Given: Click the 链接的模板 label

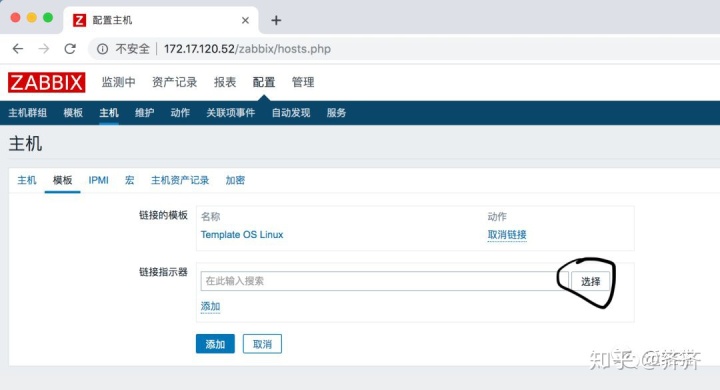Looking at the screenshot, I should (x=163, y=215).
